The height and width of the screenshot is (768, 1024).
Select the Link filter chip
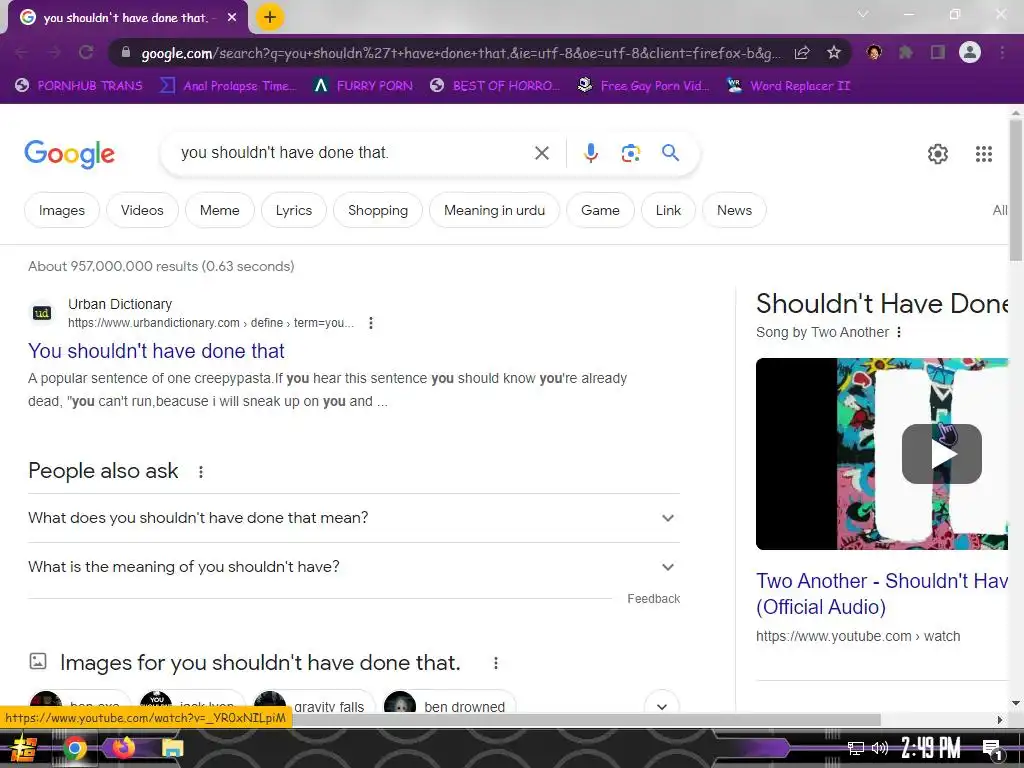click(x=668, y=210)
